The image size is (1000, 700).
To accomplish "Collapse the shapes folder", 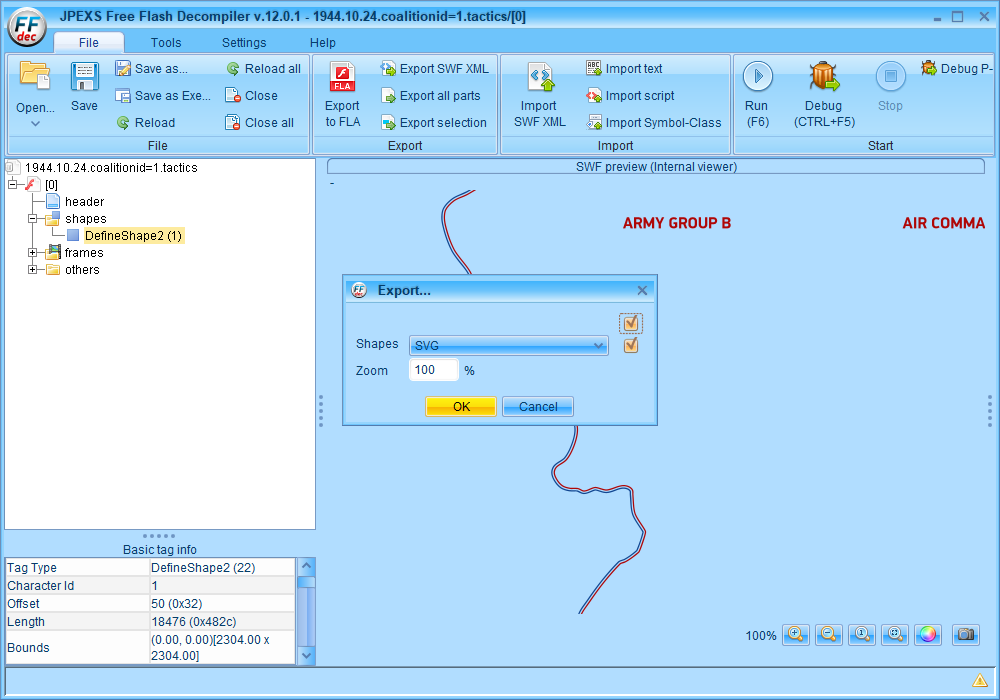I will [x=32, y=219].
